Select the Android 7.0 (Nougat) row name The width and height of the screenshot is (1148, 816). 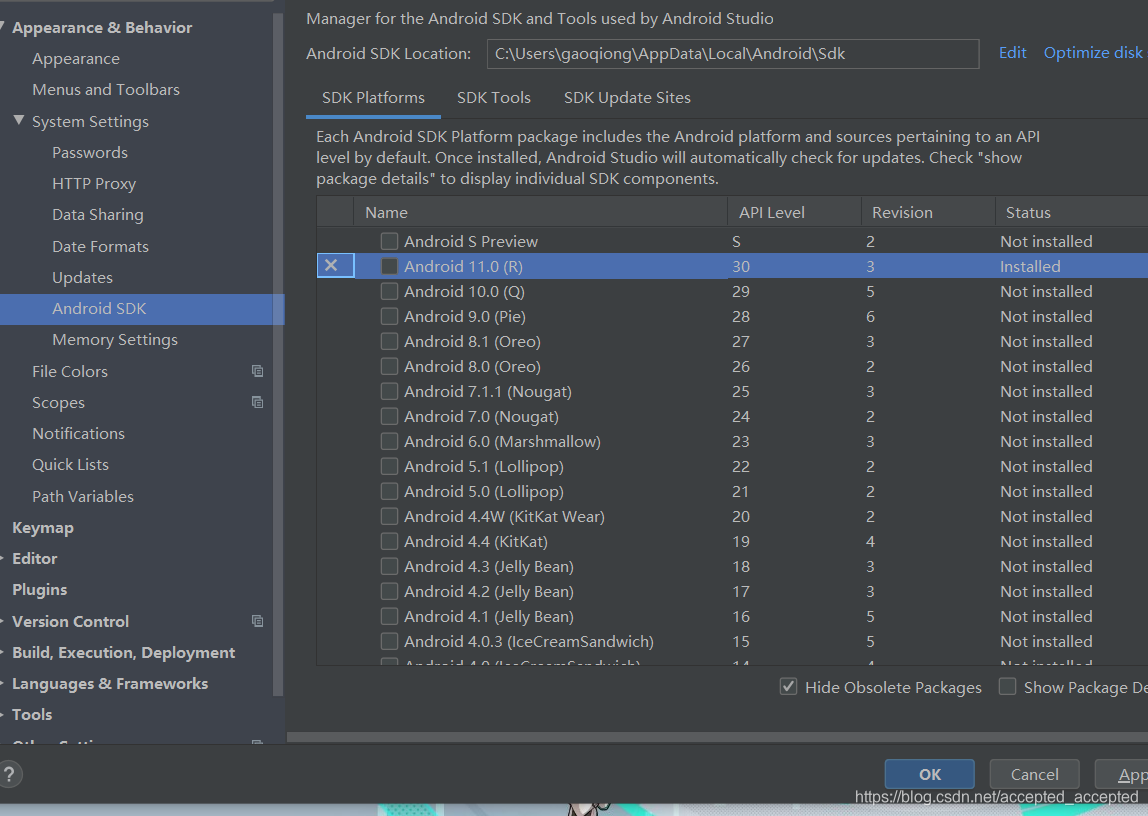(481, 416)
